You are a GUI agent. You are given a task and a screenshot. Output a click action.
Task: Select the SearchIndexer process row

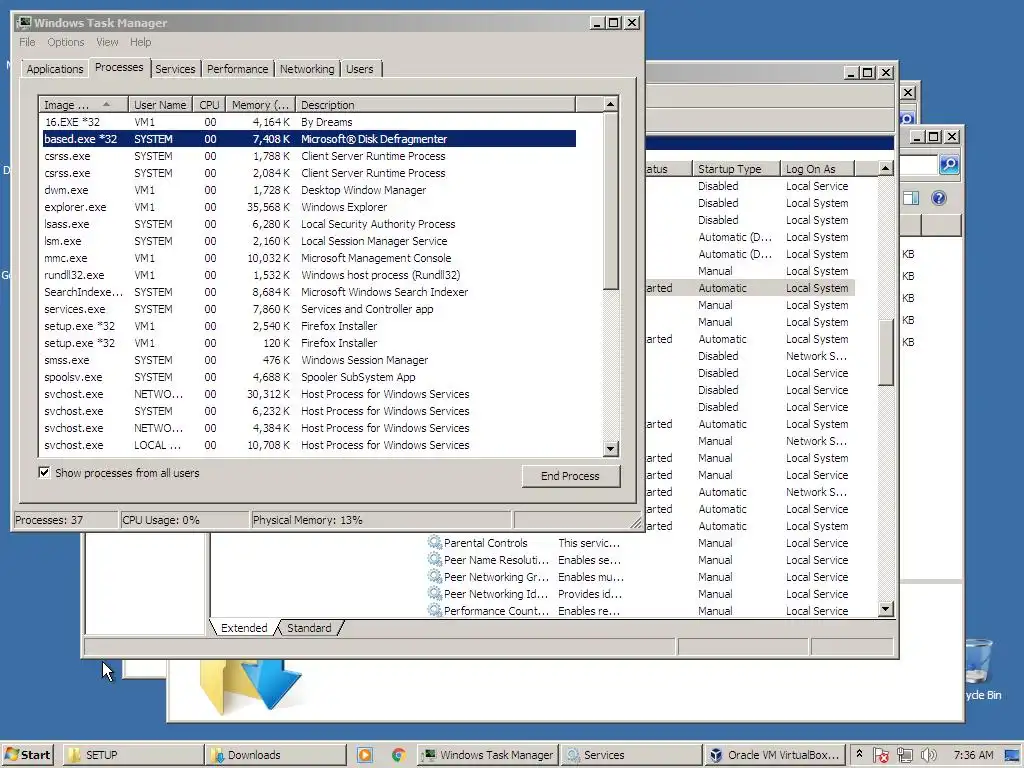pos(309,292)
